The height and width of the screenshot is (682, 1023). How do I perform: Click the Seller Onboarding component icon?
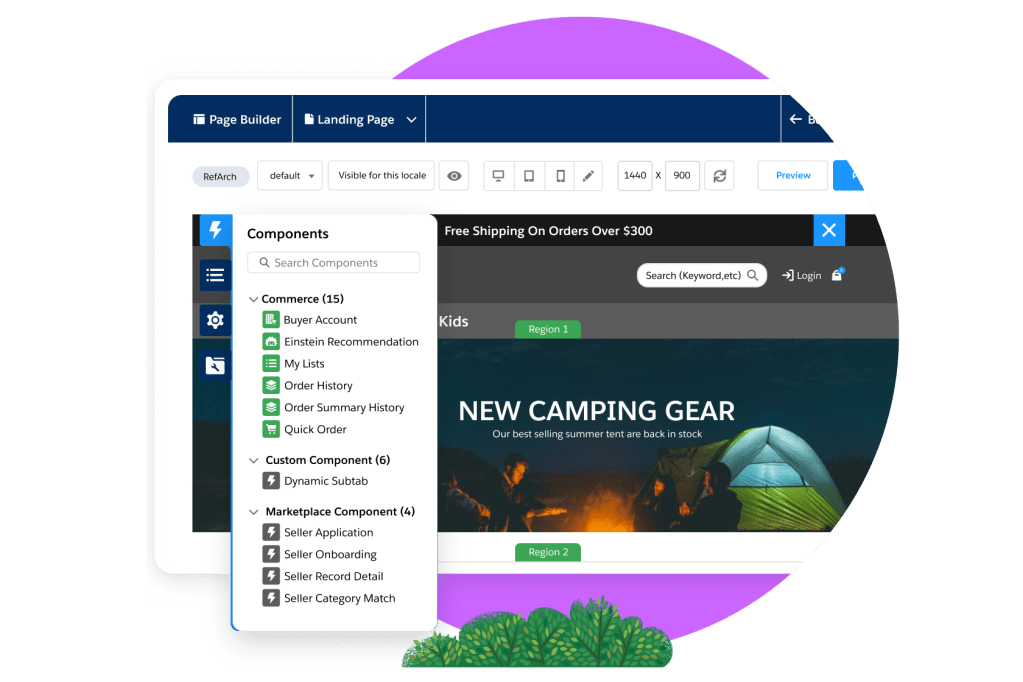click(x=271, y=554)
